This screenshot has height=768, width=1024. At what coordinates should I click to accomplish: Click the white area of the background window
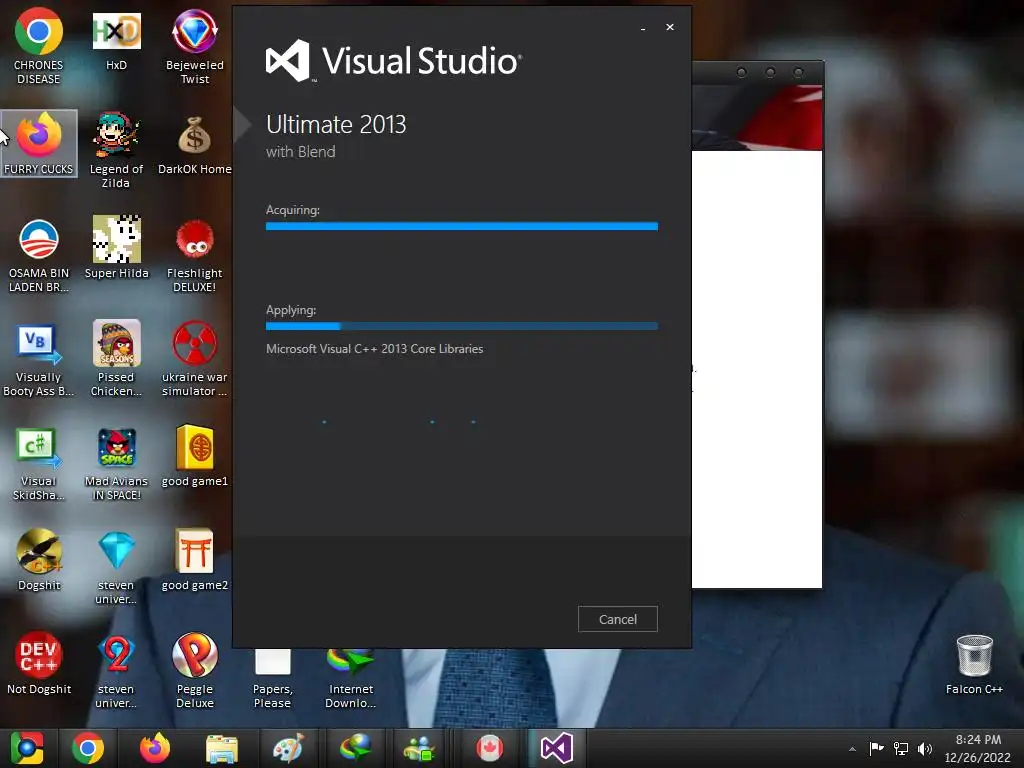tap(757, 369)
